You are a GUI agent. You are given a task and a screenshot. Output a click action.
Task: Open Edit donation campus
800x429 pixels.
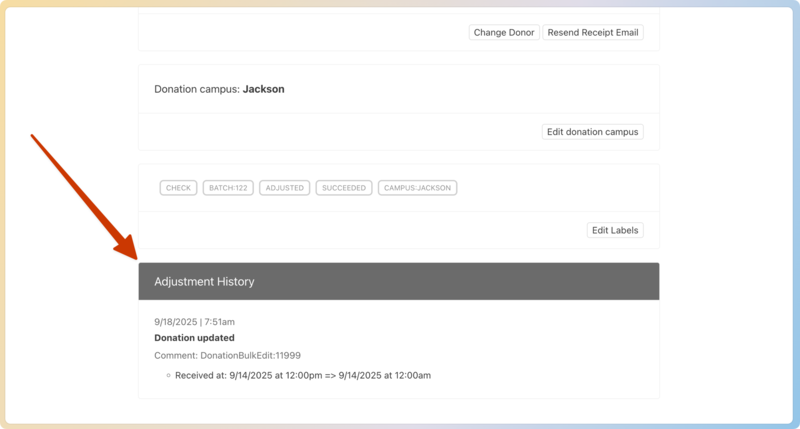[593, 131]
